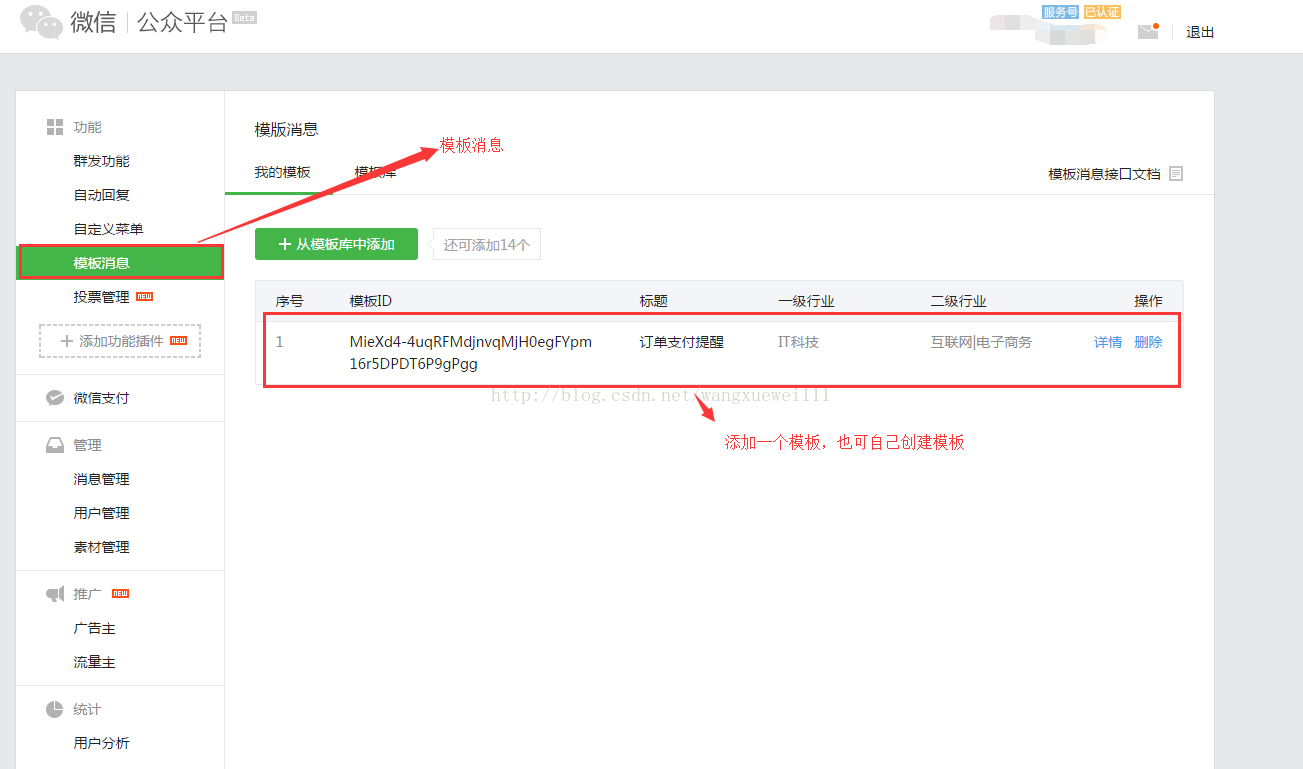The image size is (1303, 769).
Task: Click the 二级行业 column header
Action: pos(958,301)
